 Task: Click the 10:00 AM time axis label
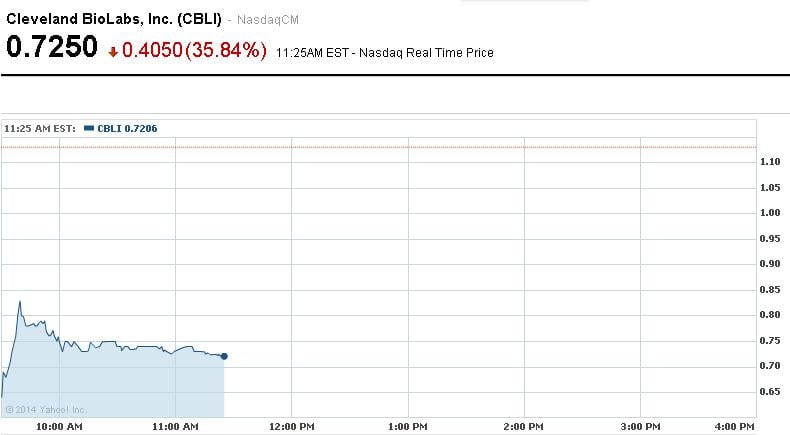point(59,427)
